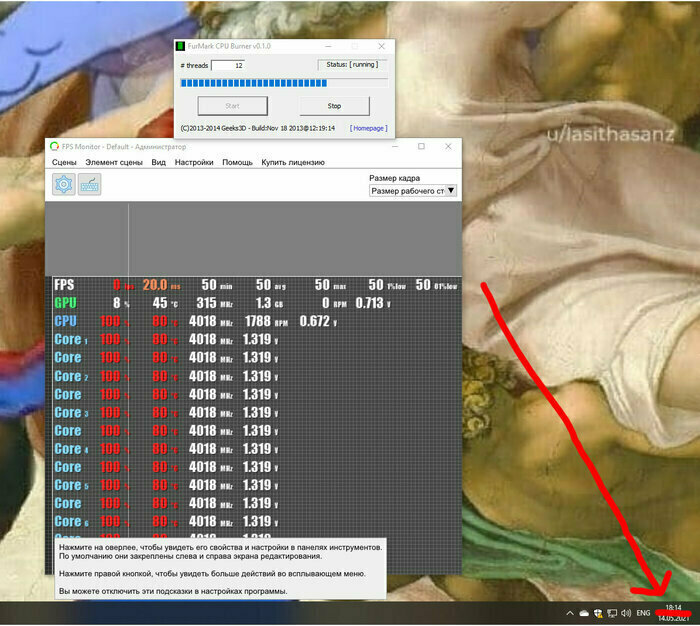Click the FPS Monitor logo in title bar

(54, 146)
